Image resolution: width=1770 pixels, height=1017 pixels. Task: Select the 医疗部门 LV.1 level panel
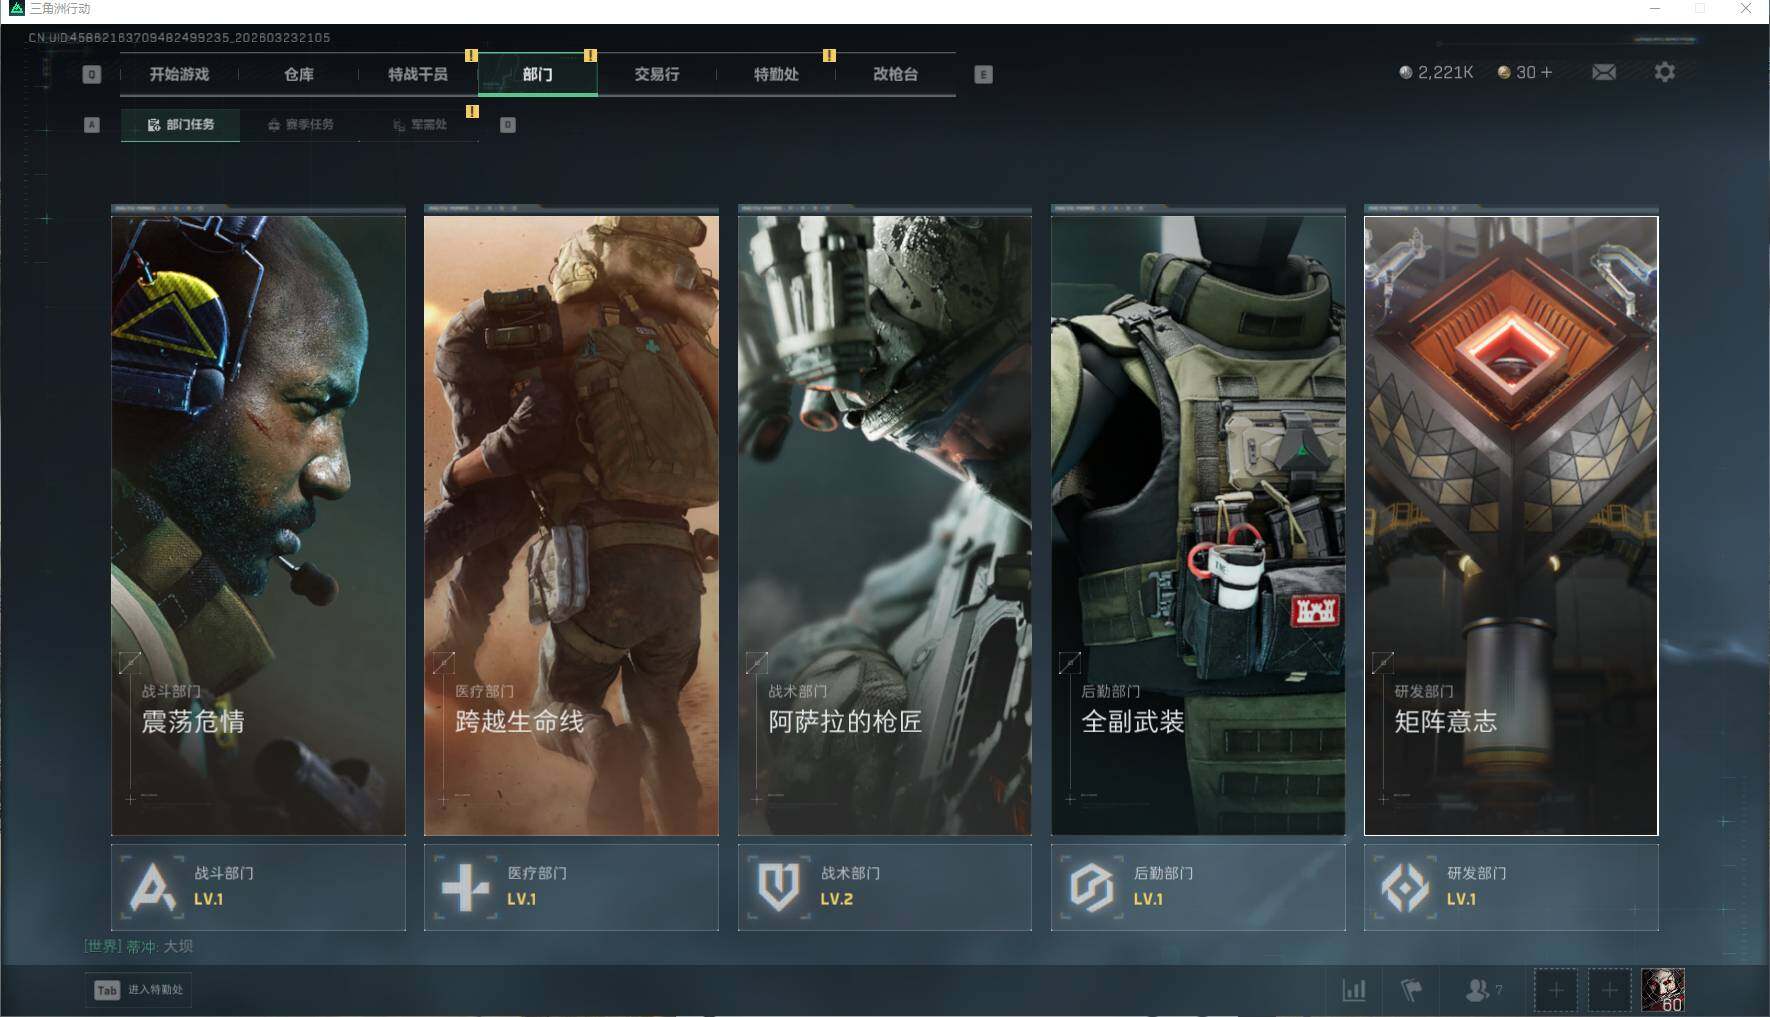point(571,887)
